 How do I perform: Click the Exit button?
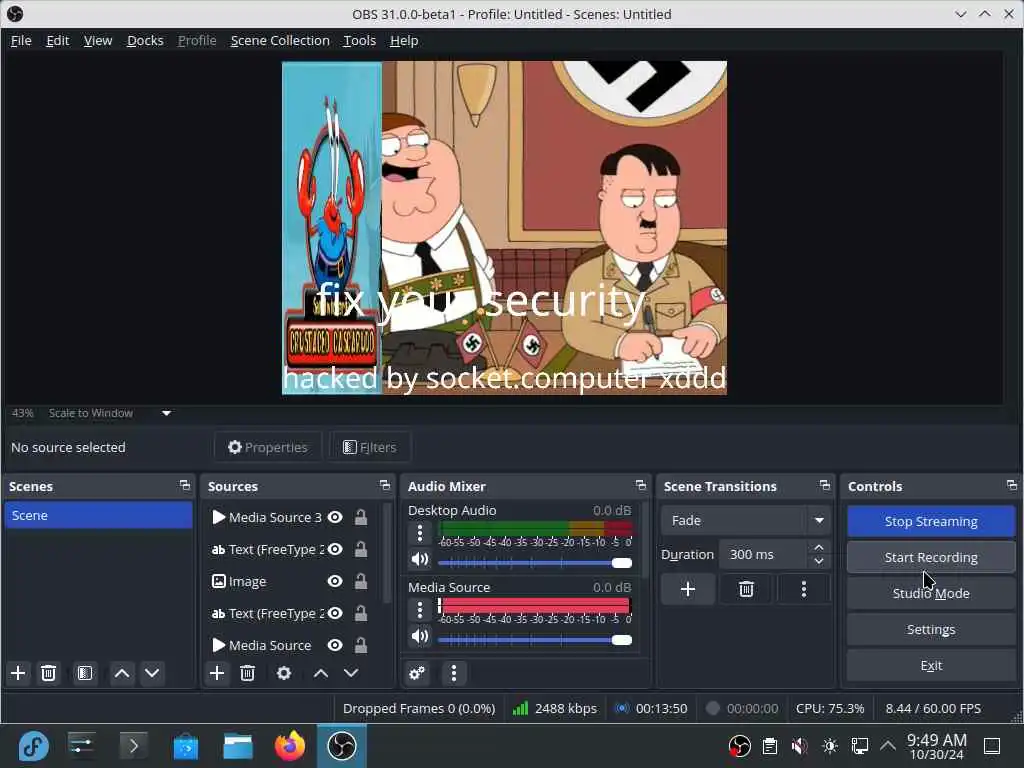click(x=931, y=665)
